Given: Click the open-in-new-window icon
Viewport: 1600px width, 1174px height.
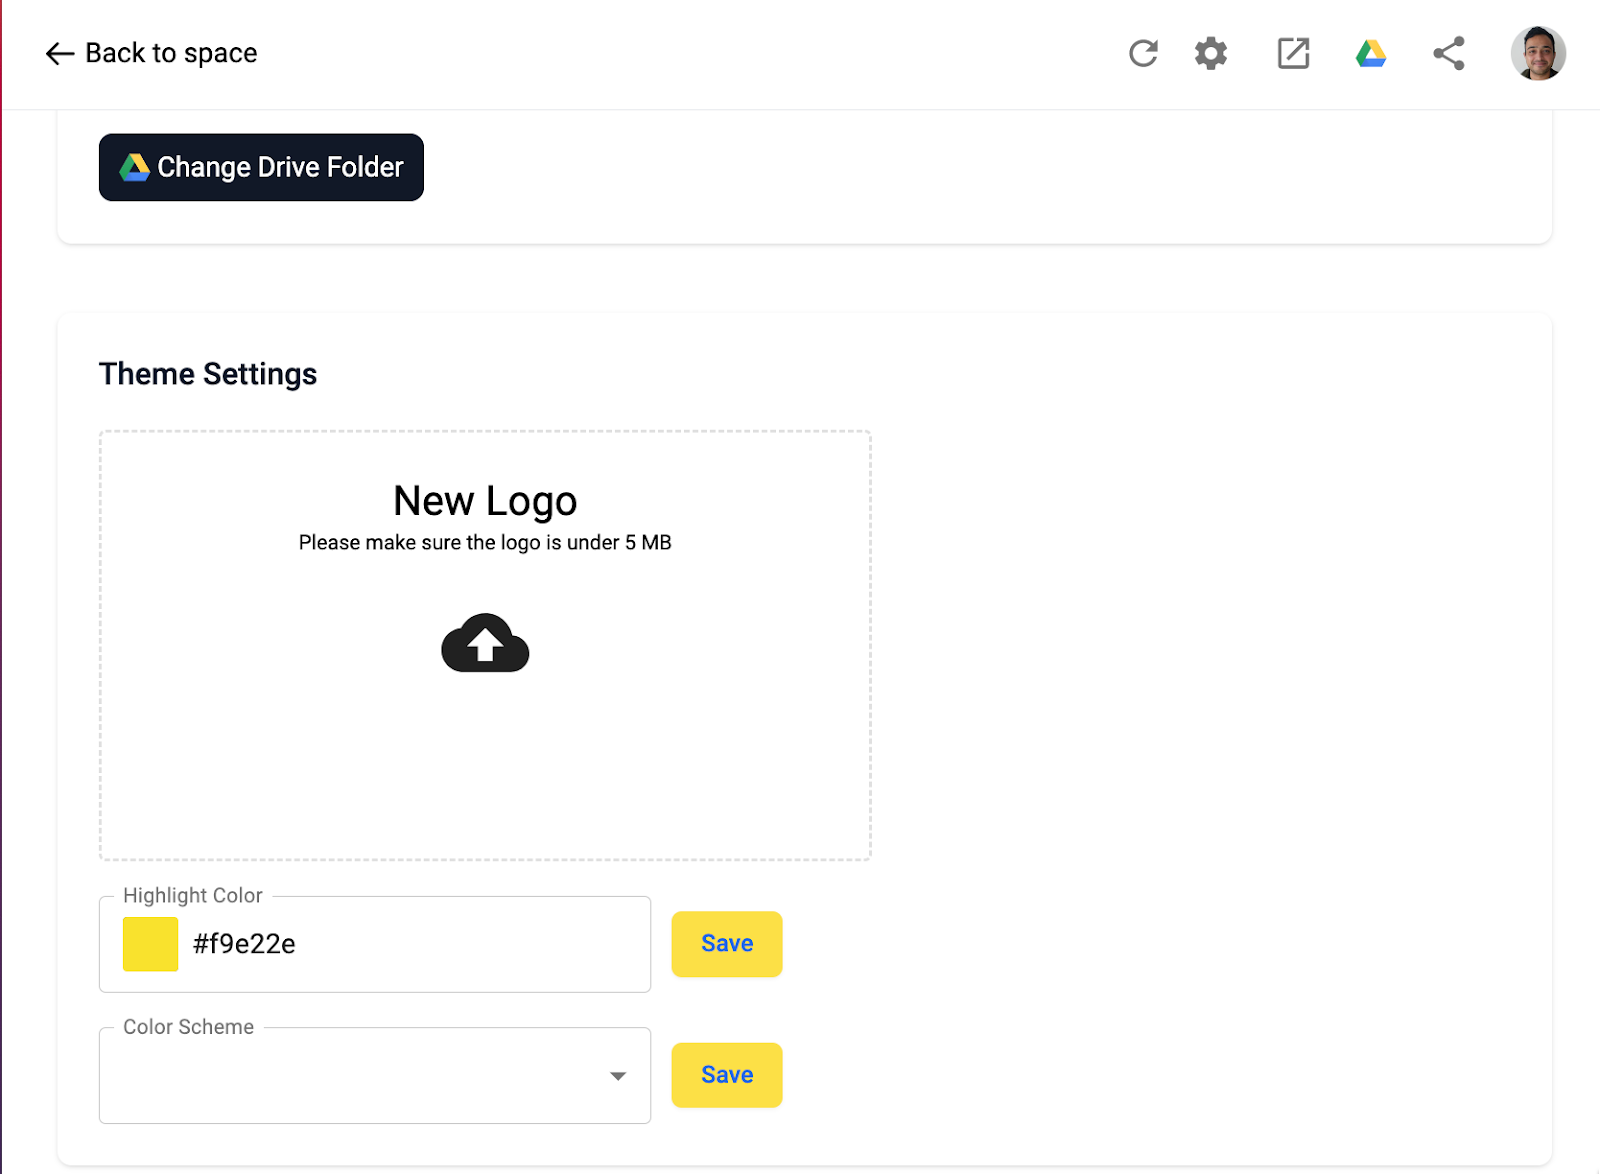Looking at the screenshot, I should click(1293, 53).
